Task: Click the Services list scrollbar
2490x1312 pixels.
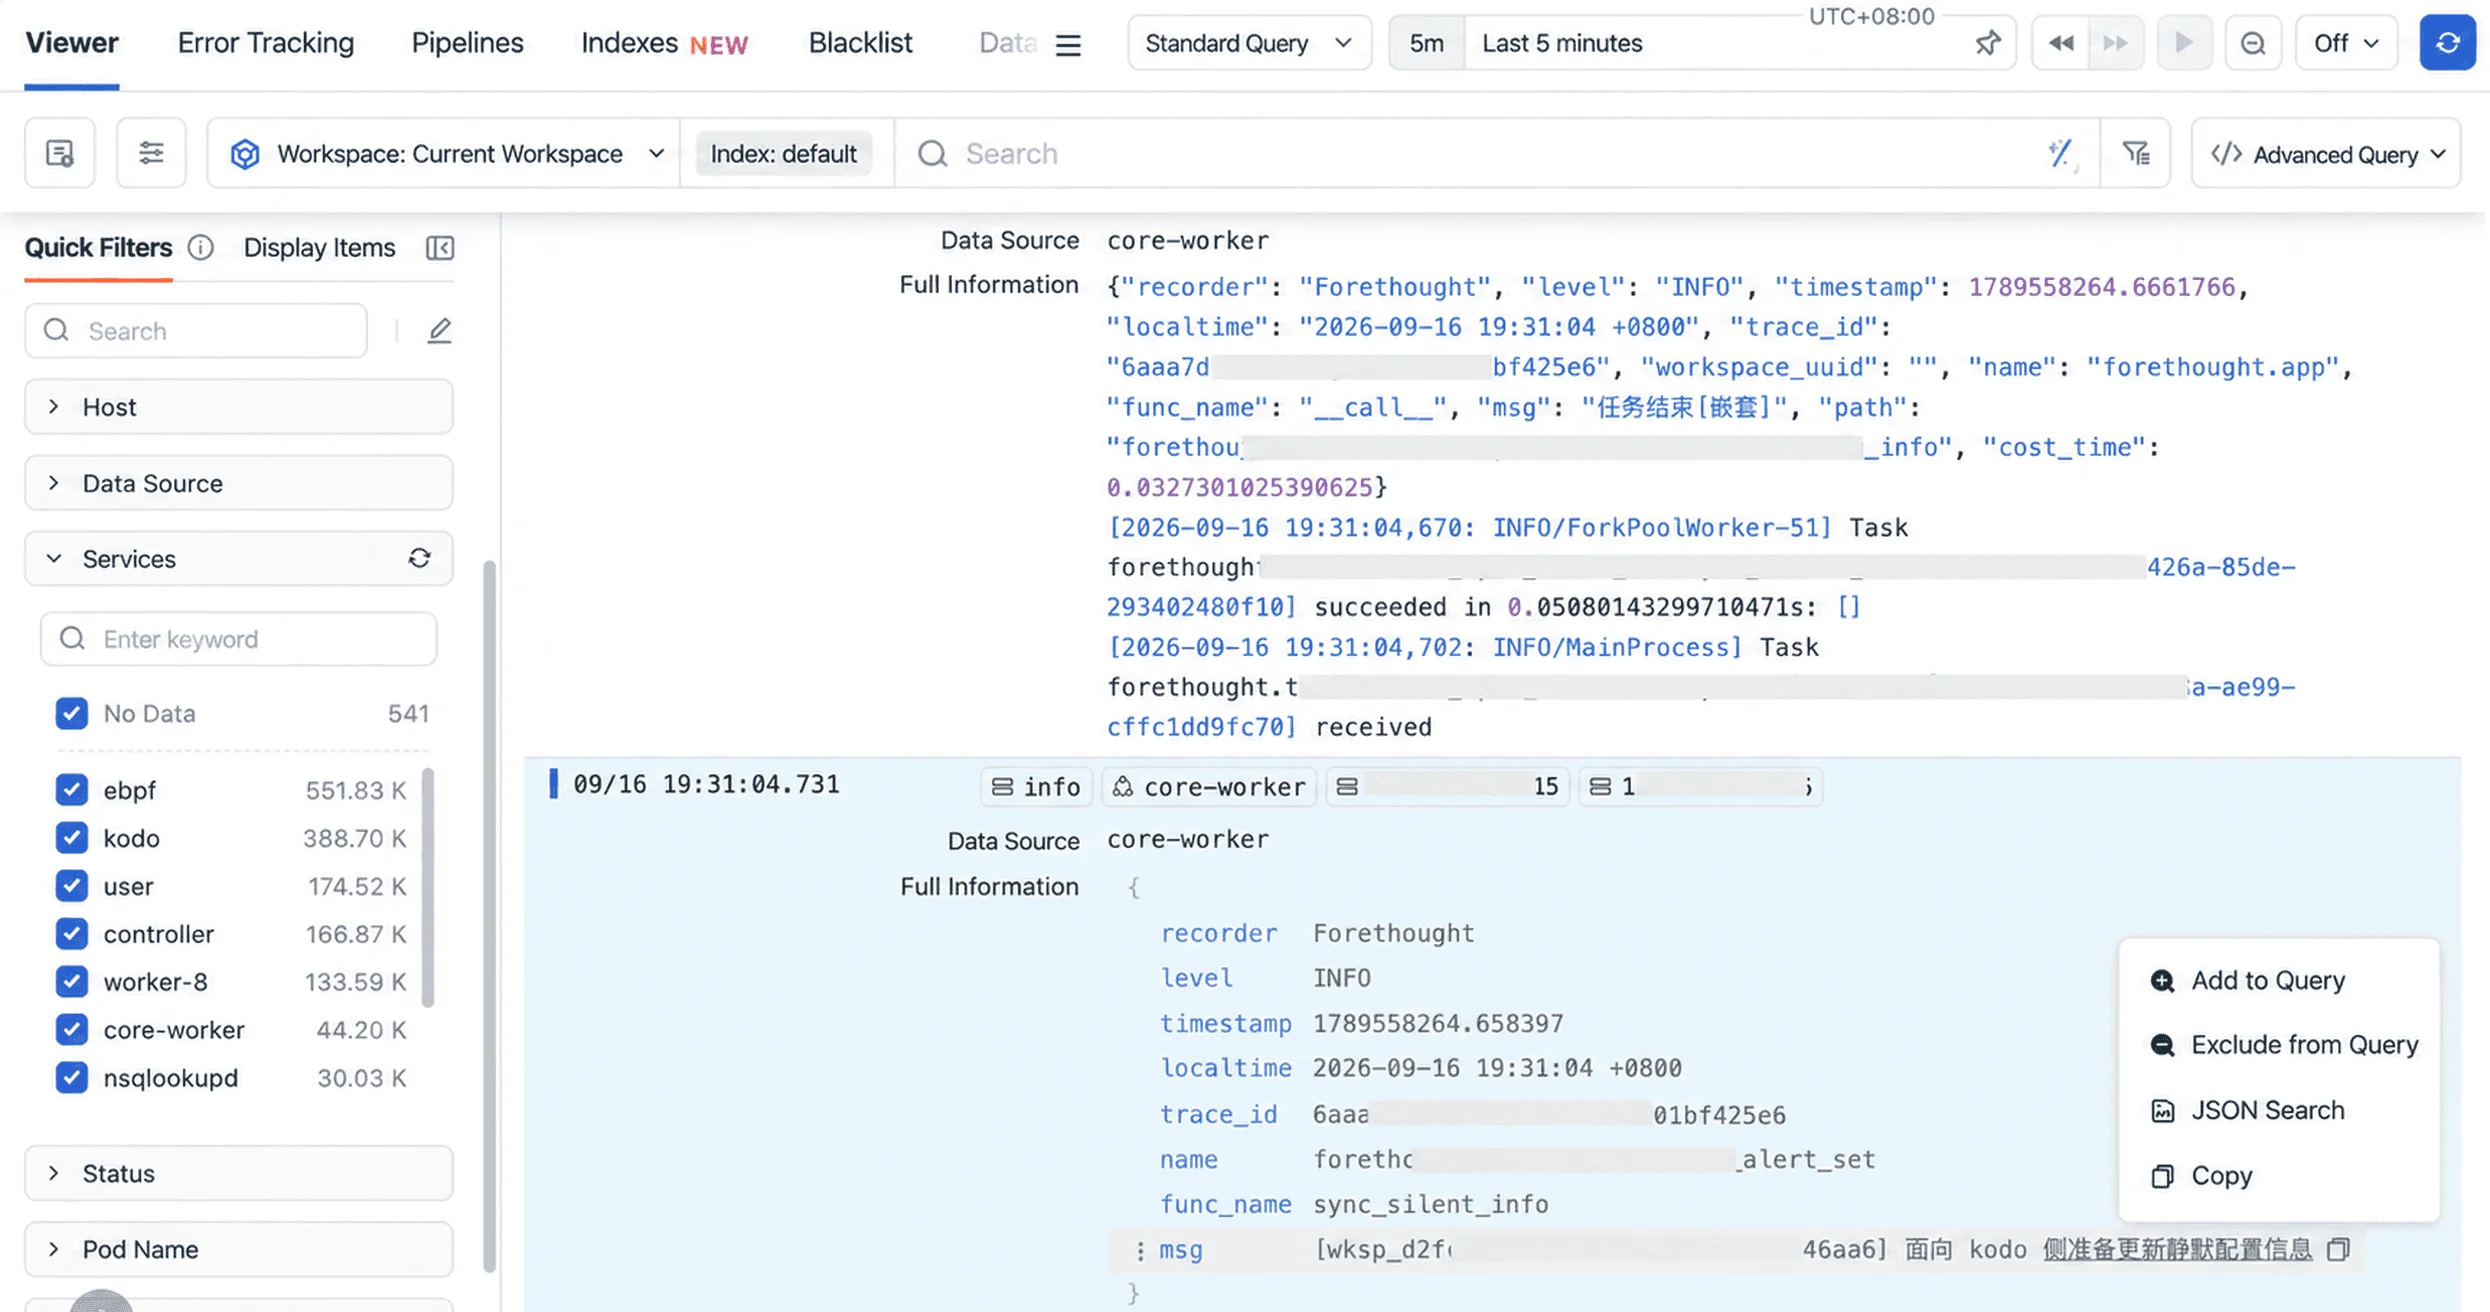Action: click(x=428, y=887)
